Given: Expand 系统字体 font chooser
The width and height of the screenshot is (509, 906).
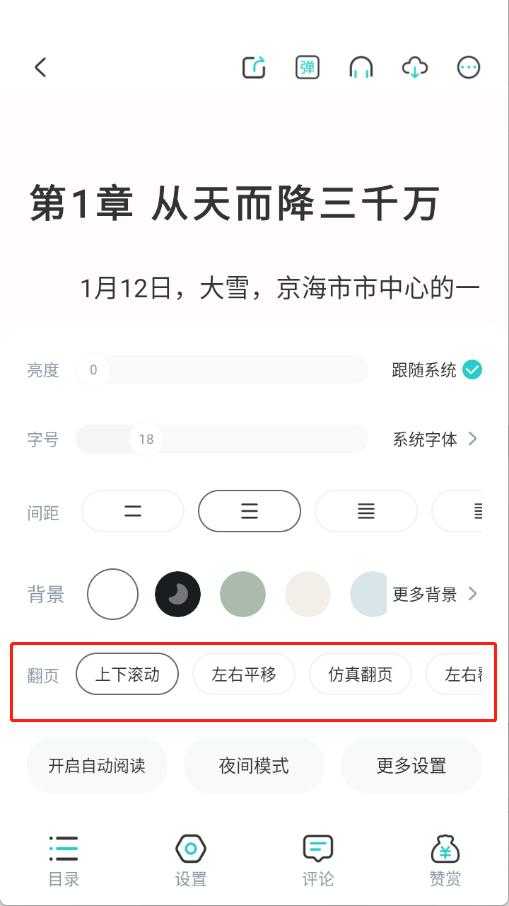Looking at the screenshot, I should (435, 440).
